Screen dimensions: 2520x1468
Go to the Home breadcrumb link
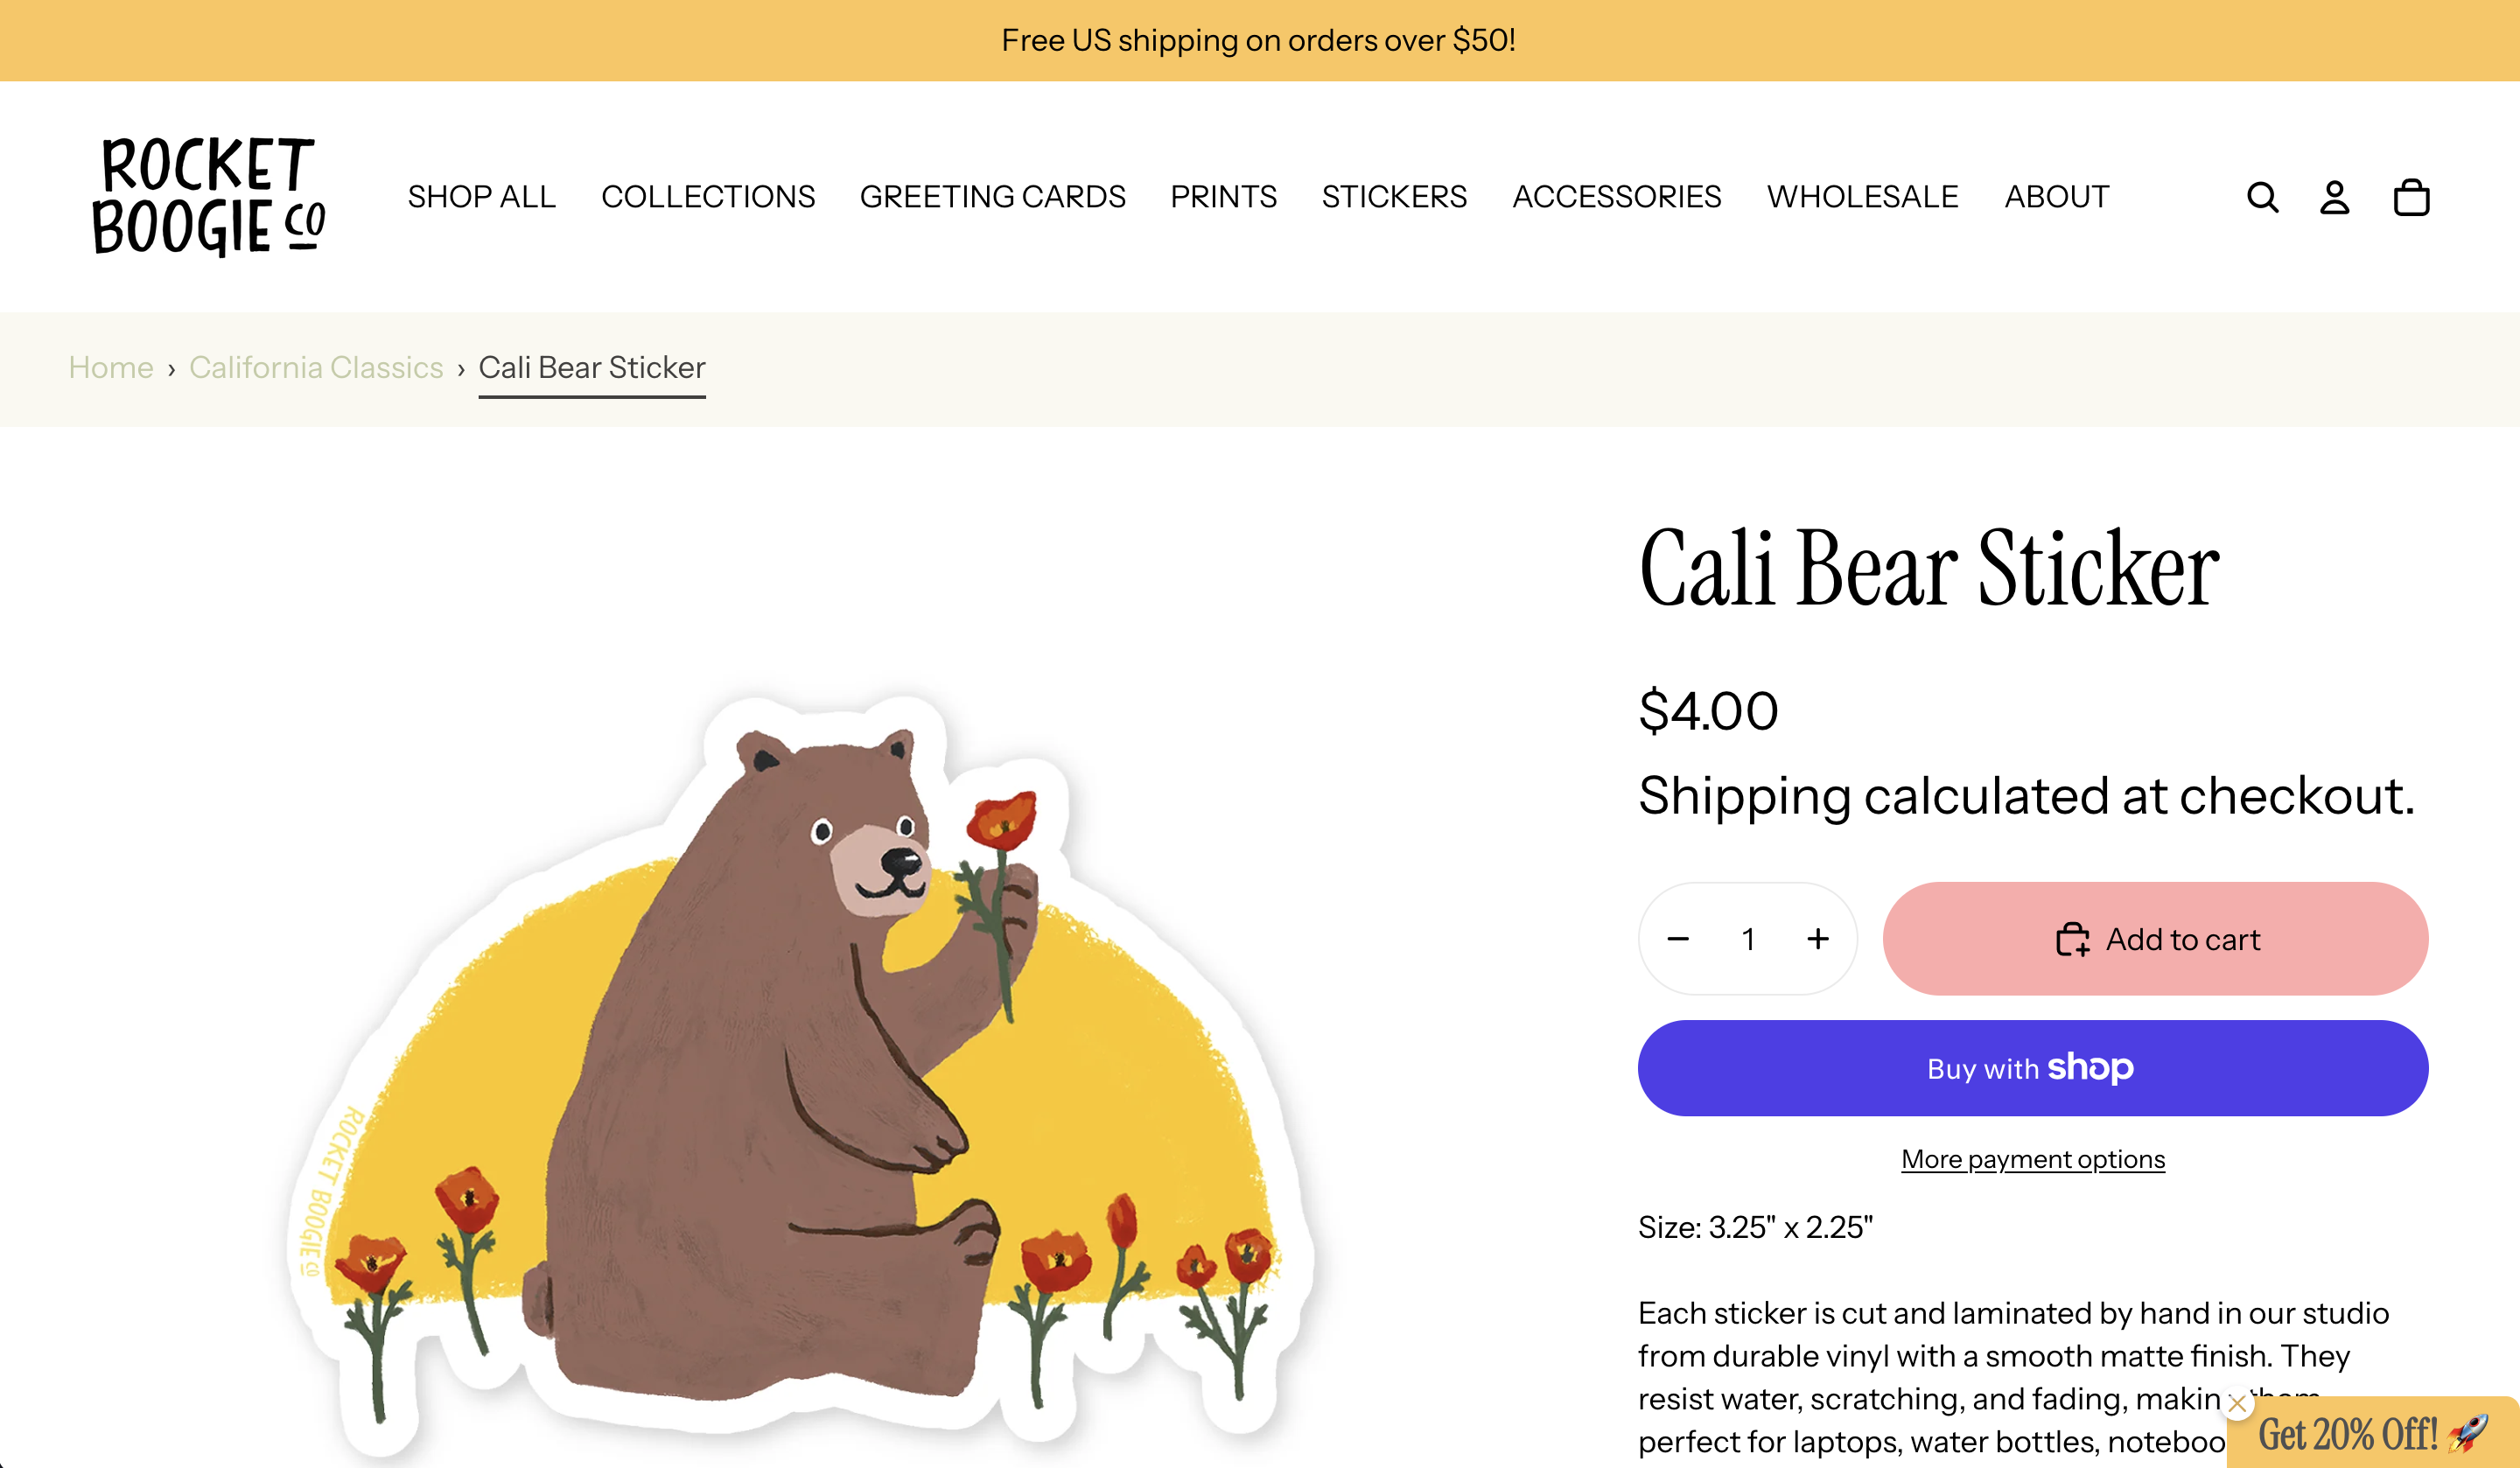111,368
